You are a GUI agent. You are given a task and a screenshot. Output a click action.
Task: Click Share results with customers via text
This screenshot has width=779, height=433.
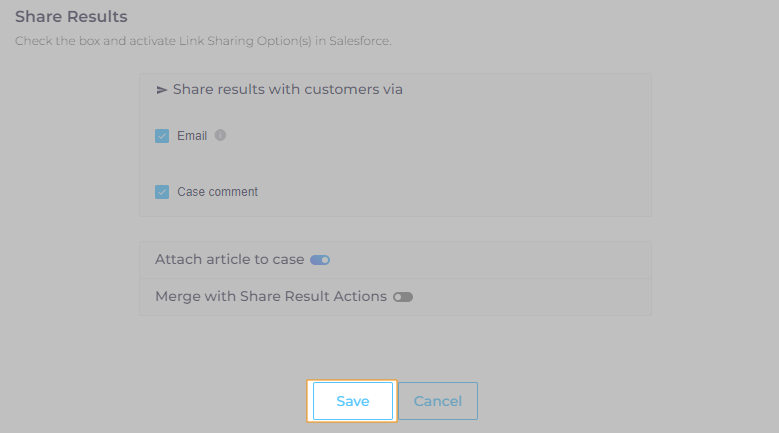click(x=288, y=89)
